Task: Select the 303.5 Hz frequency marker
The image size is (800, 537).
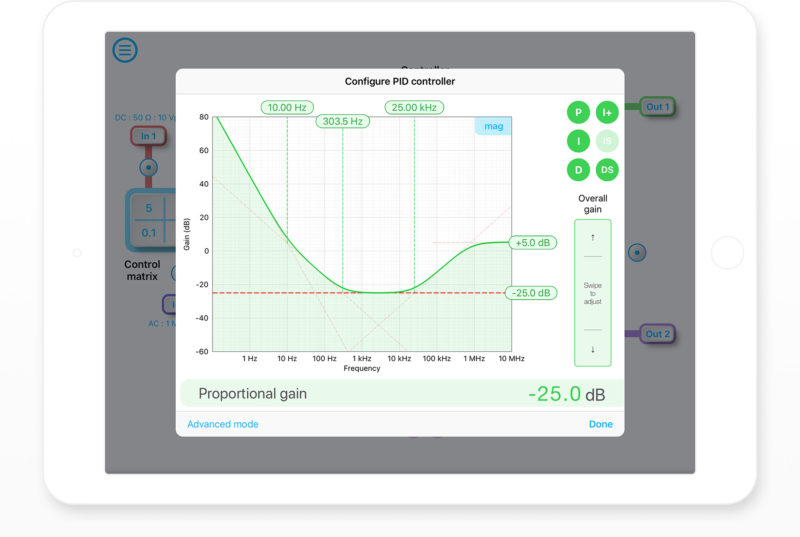Action: (342, 122)
